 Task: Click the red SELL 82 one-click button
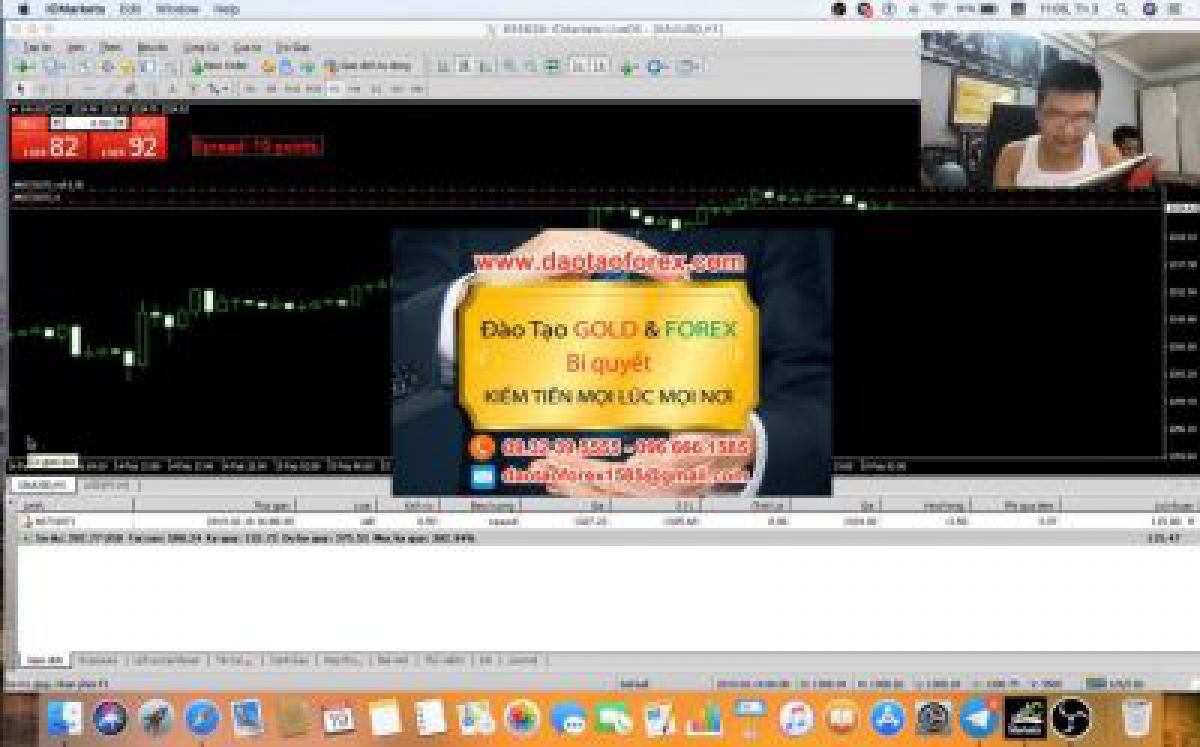click(49, 146)
